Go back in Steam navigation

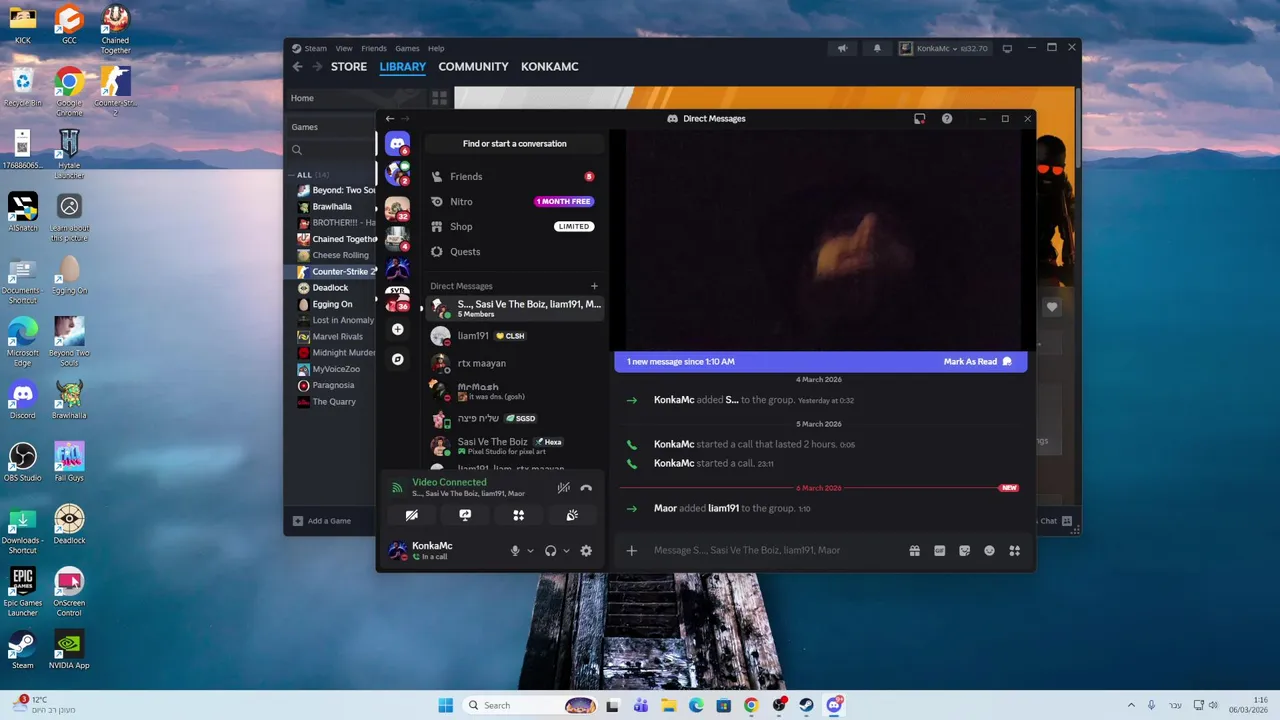(x=297, y=67)
